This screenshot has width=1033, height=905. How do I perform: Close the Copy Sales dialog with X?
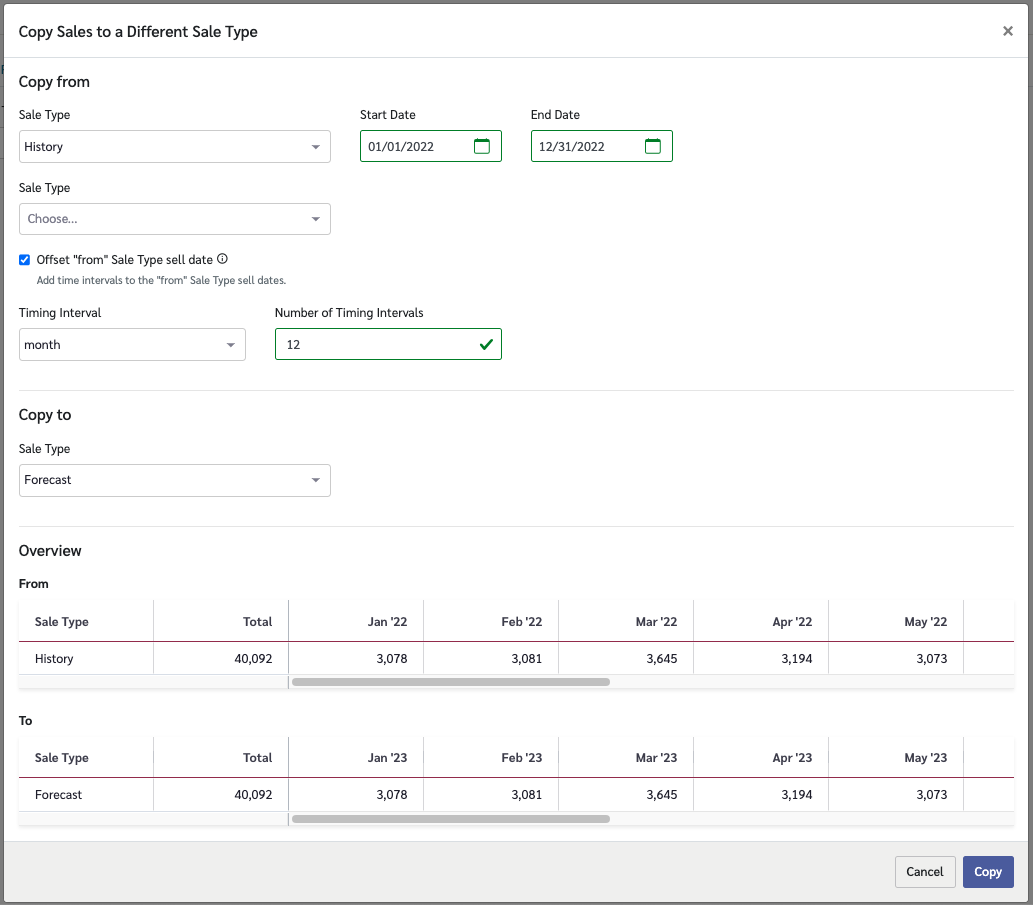[1007, 31]
